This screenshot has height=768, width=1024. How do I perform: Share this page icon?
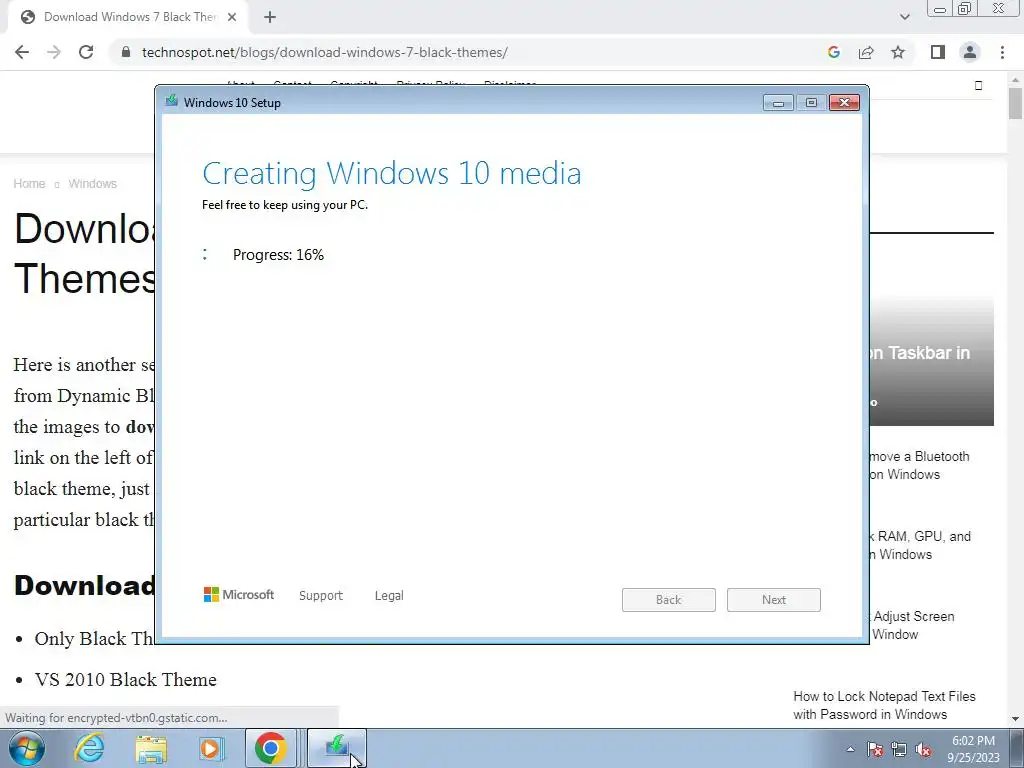[866, 52]
